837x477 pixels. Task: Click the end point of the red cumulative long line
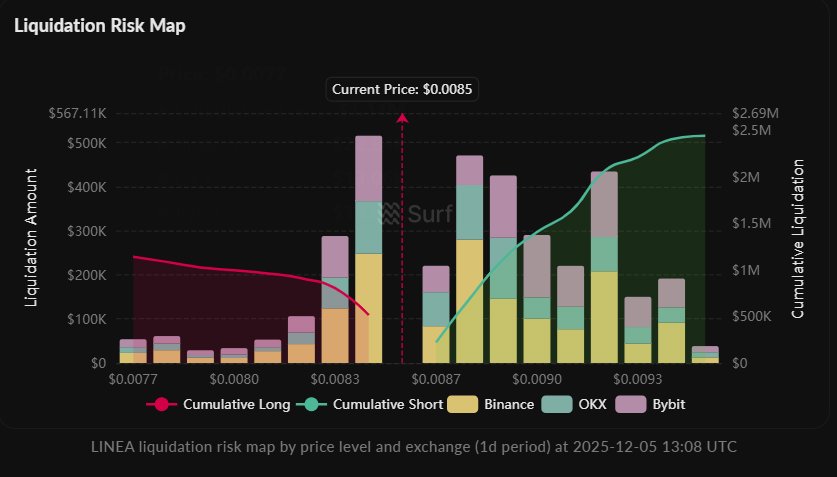(369, 315)
